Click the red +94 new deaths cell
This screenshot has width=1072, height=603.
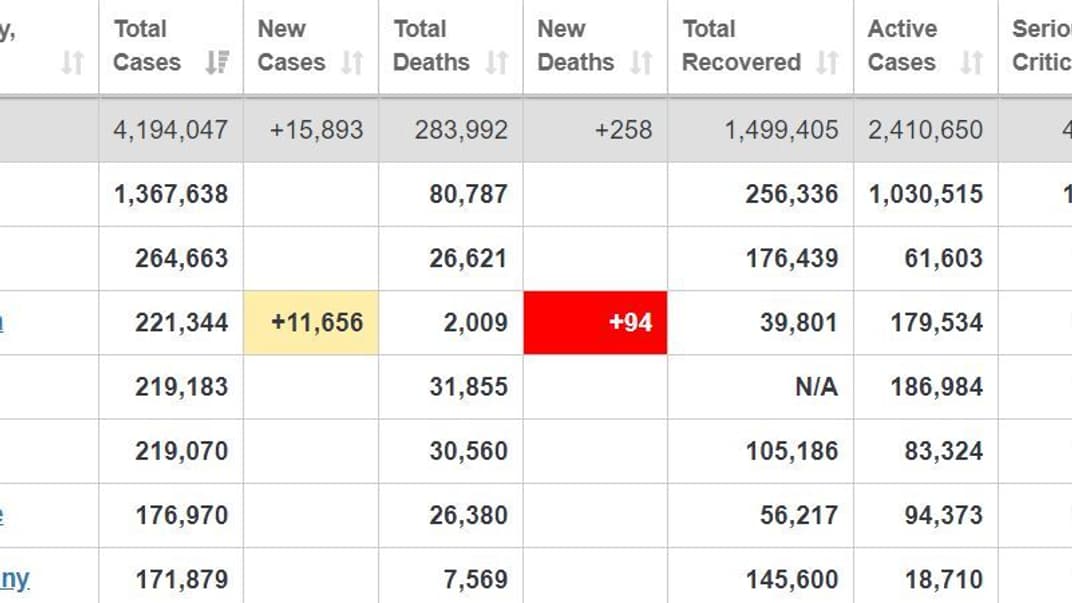point(595,323)
